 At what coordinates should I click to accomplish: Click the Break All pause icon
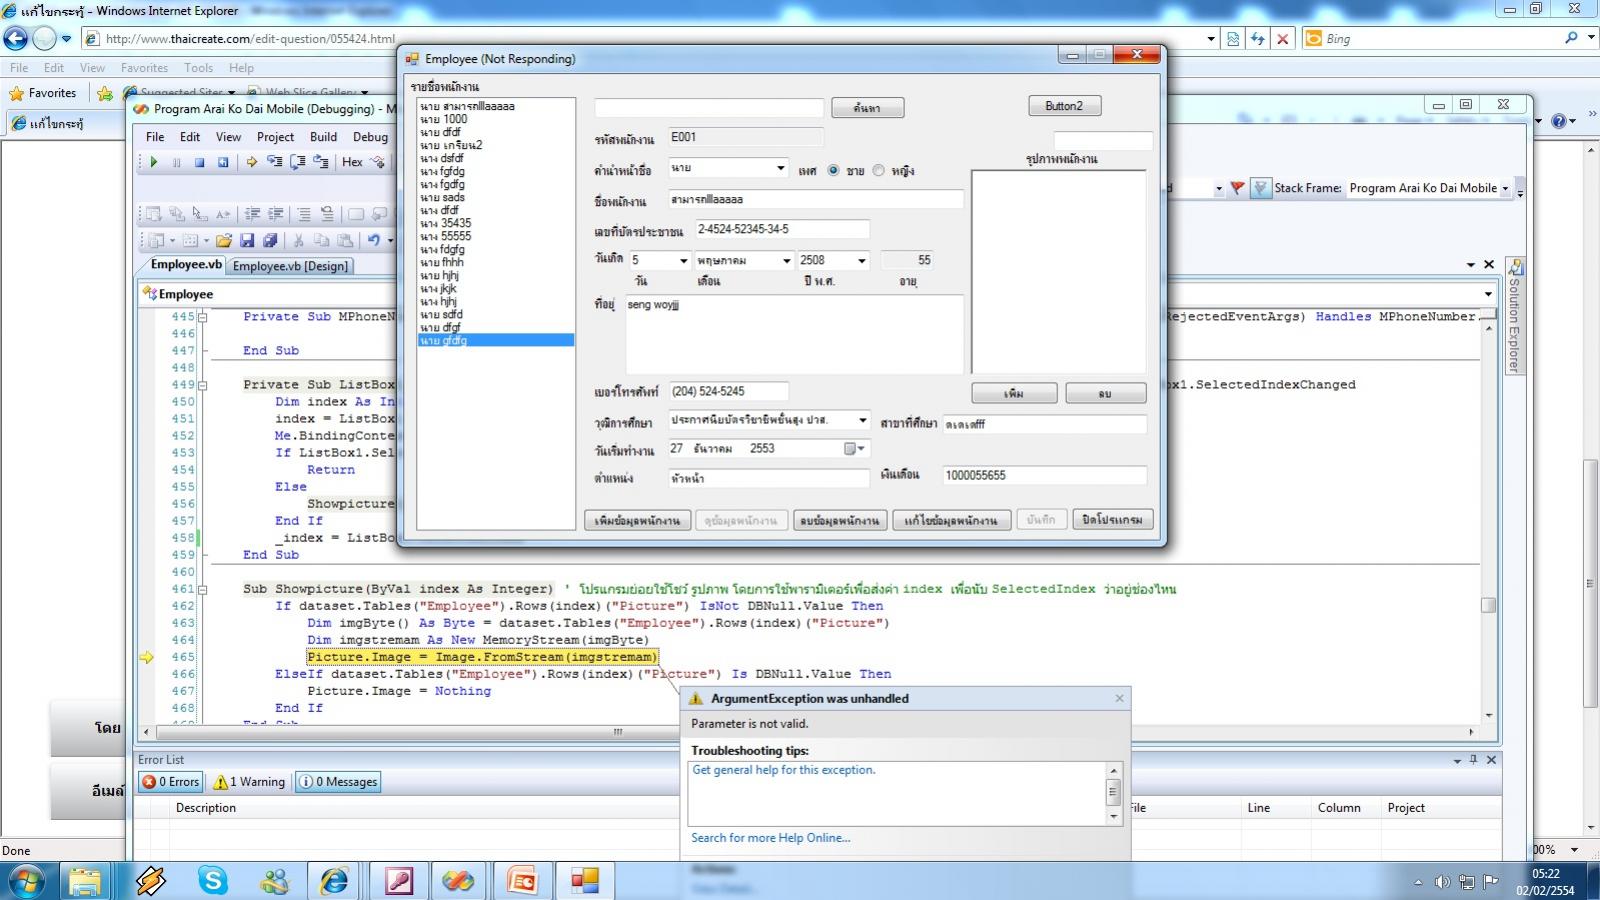tap(177, 162)
